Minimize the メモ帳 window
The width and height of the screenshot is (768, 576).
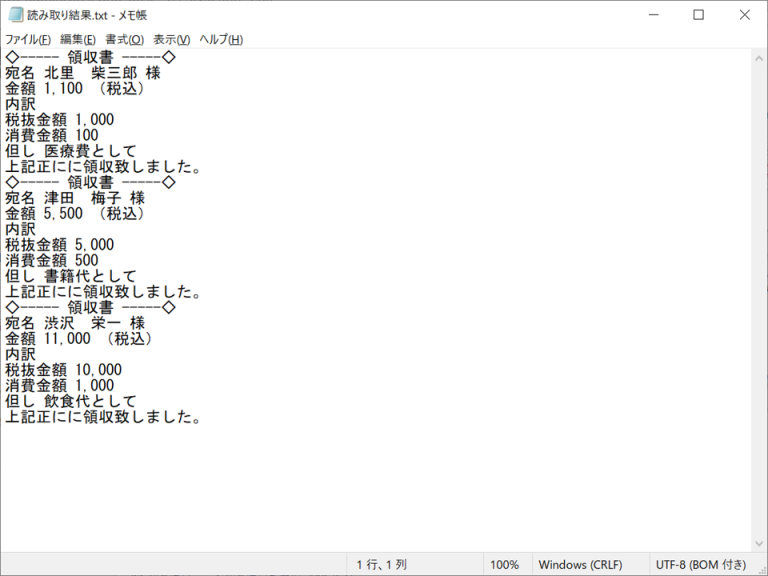tap(653, 15)
